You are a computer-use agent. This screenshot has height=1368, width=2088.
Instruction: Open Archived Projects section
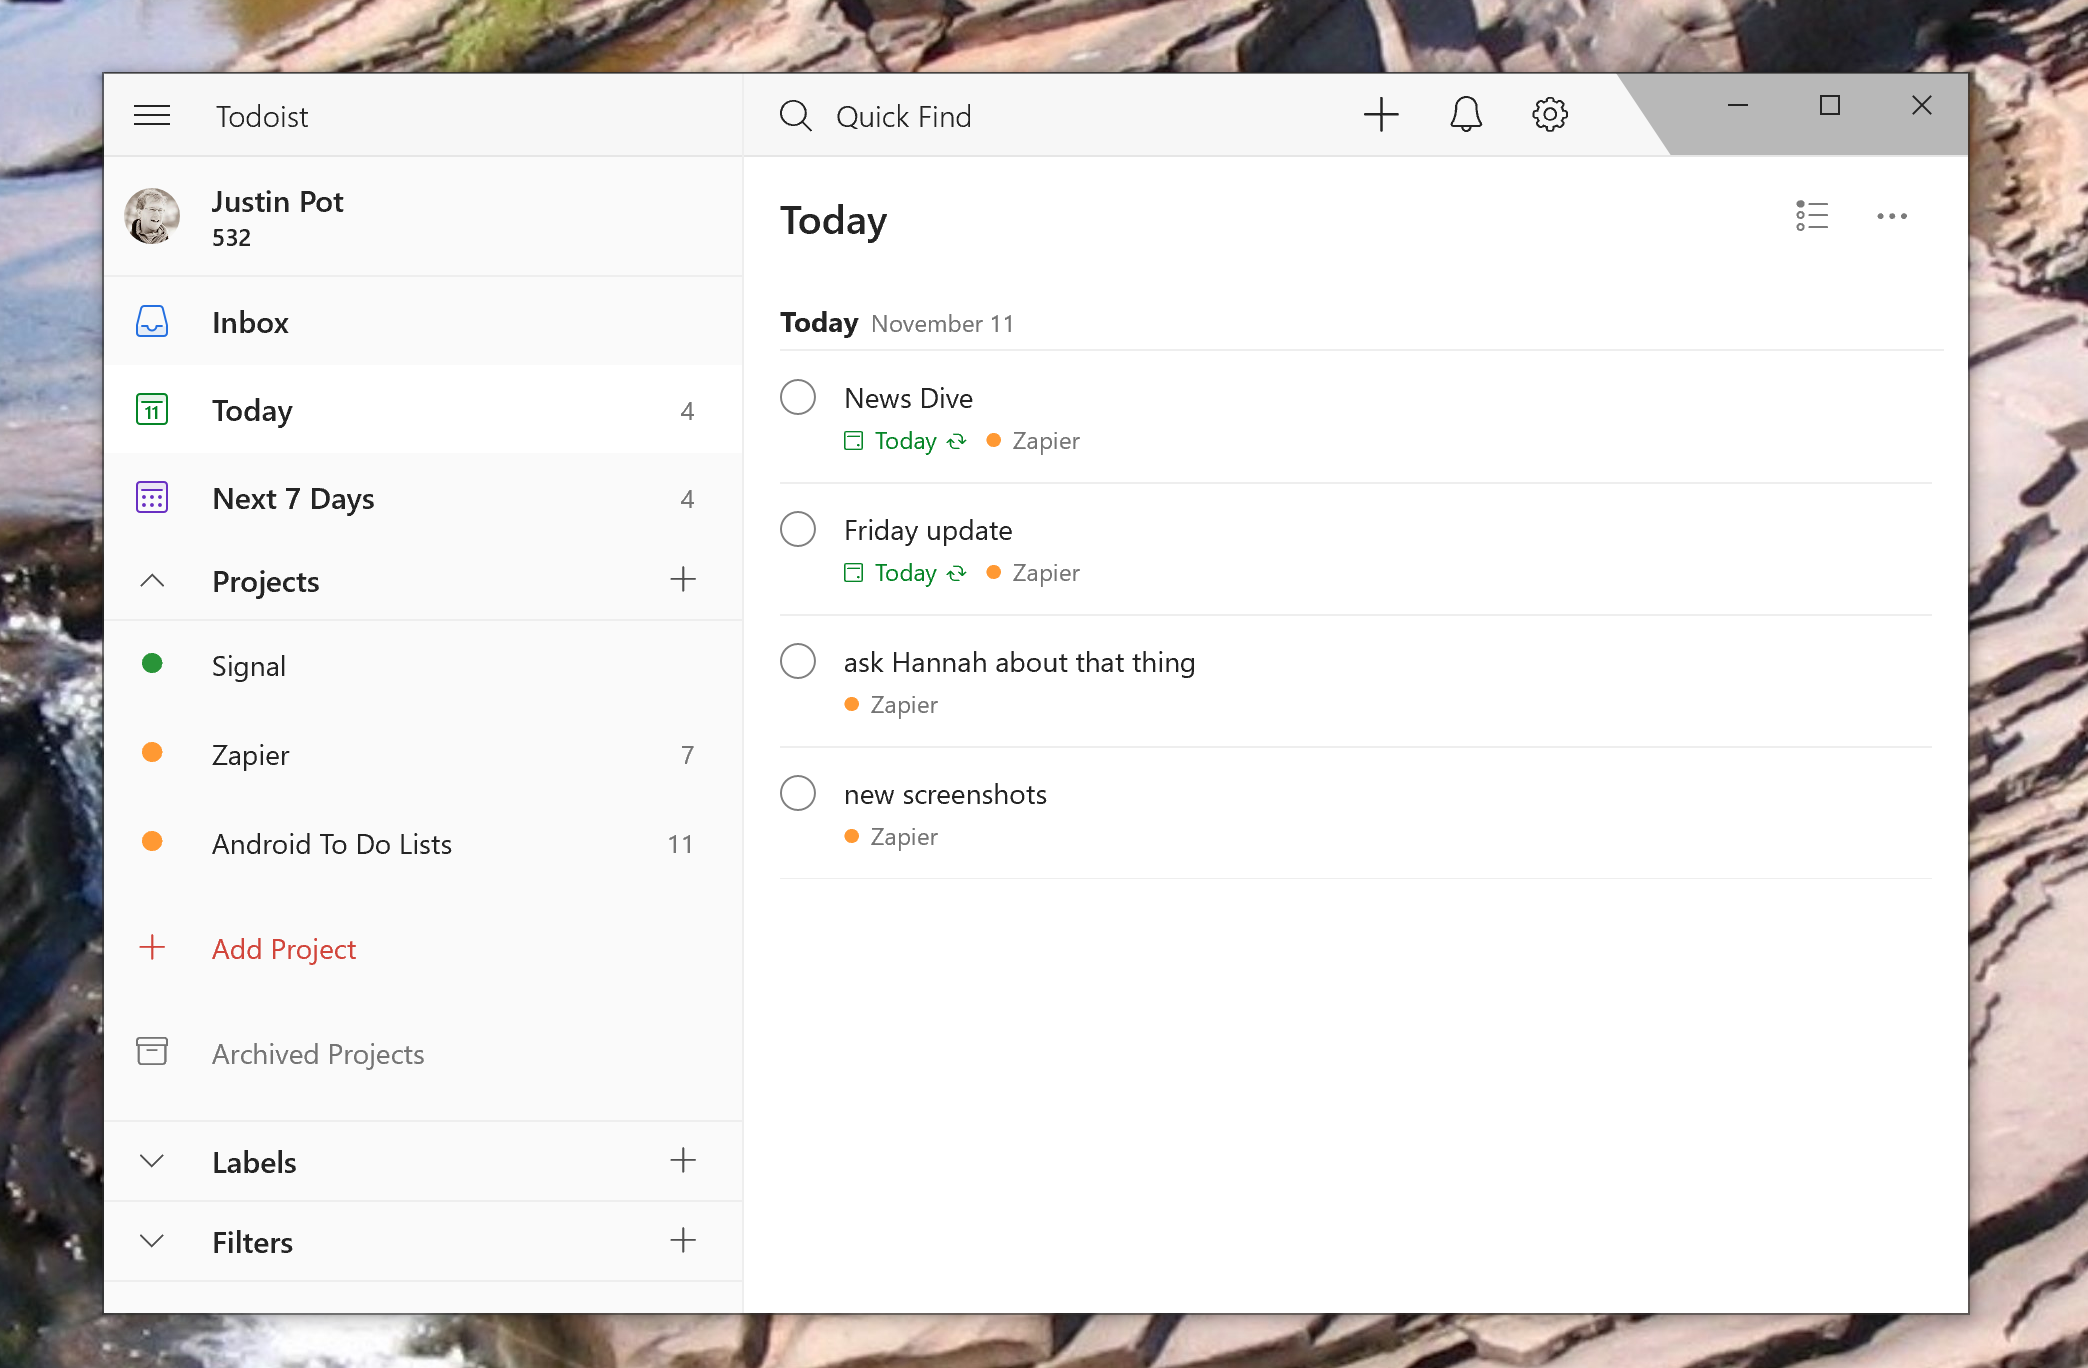pos(319,1052)
